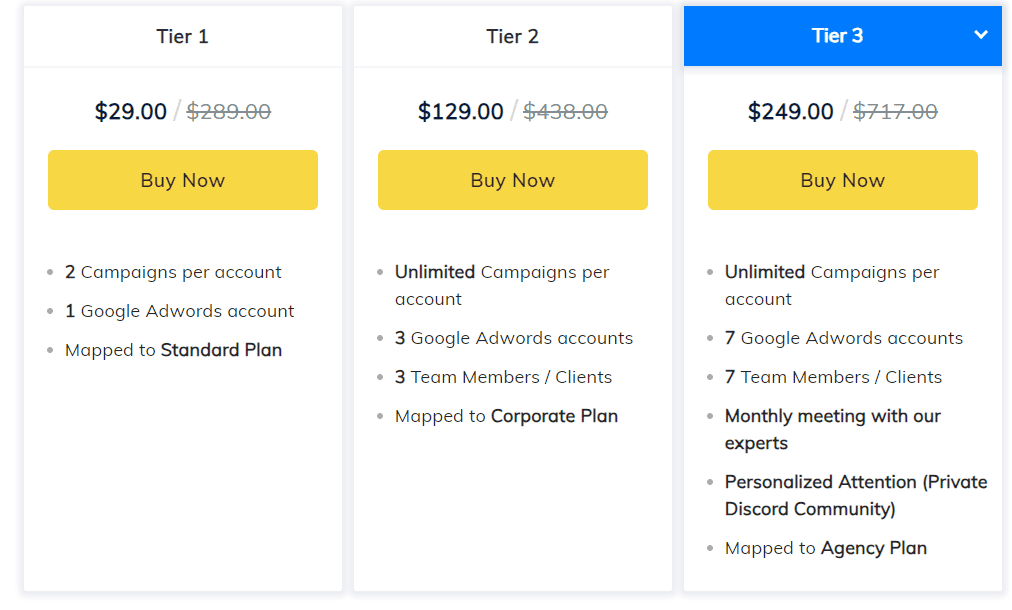Click the 3 Google Adwords accounts item
1012x610 pixels.
coord(514,338)
